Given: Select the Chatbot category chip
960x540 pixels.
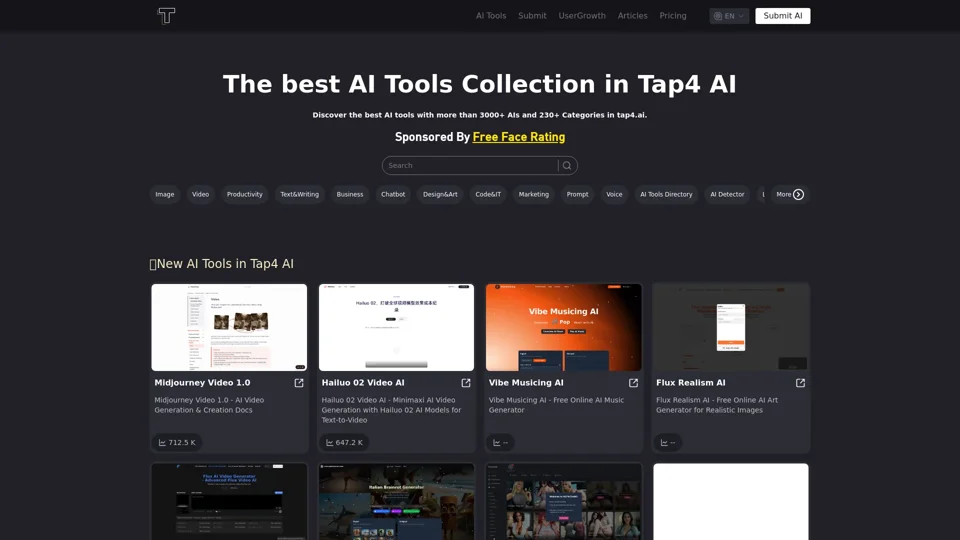Looking at the screenshot, I should tap(393, 195).
